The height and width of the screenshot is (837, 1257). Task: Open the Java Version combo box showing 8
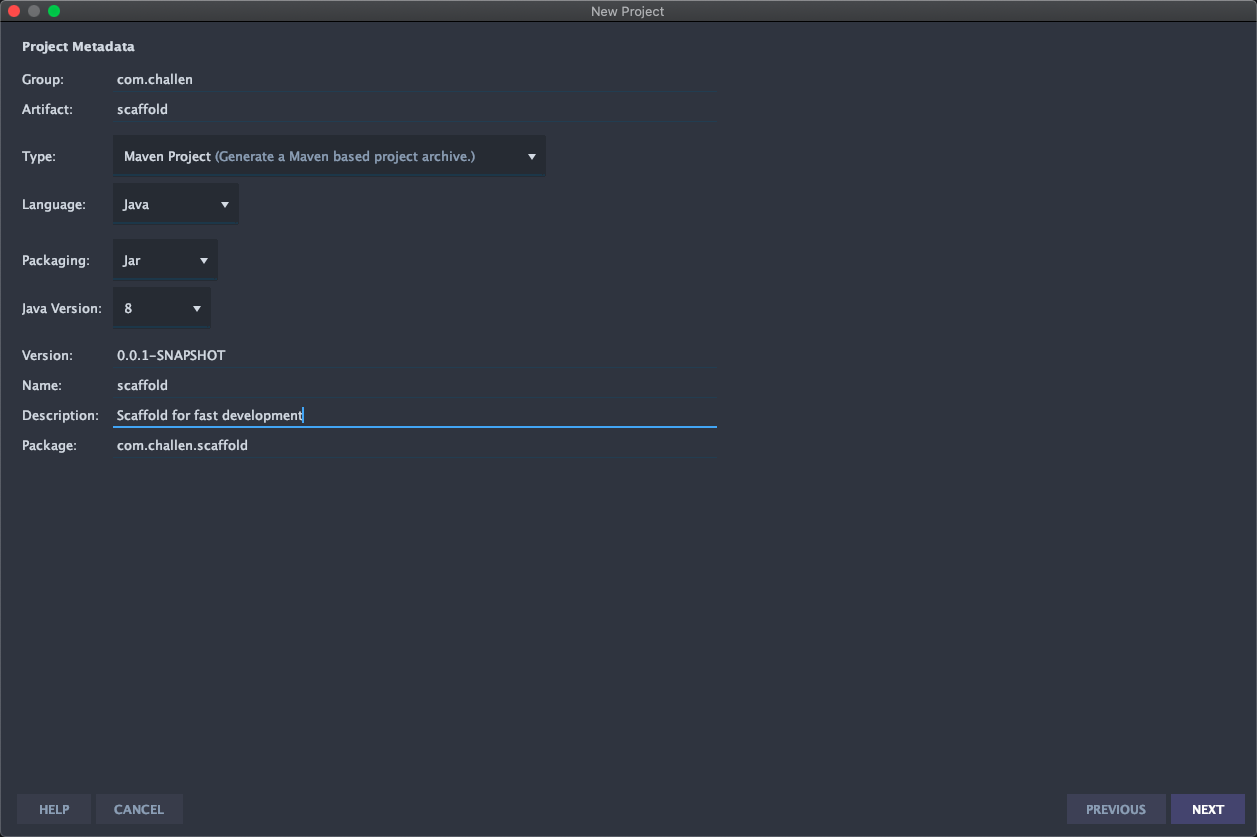click(155, 308)
